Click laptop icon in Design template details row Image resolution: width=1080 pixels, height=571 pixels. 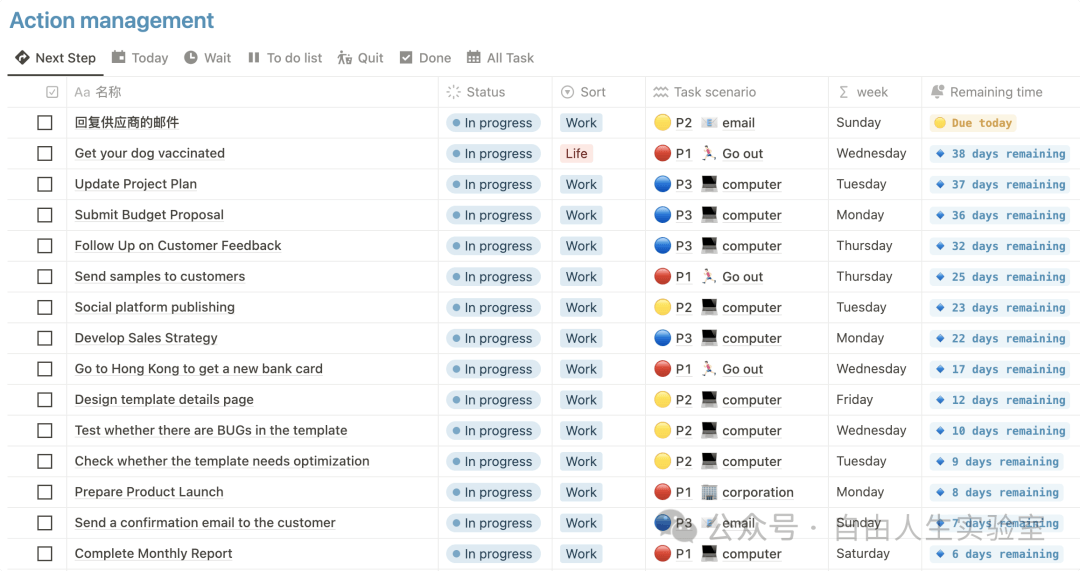coord(709,399)
